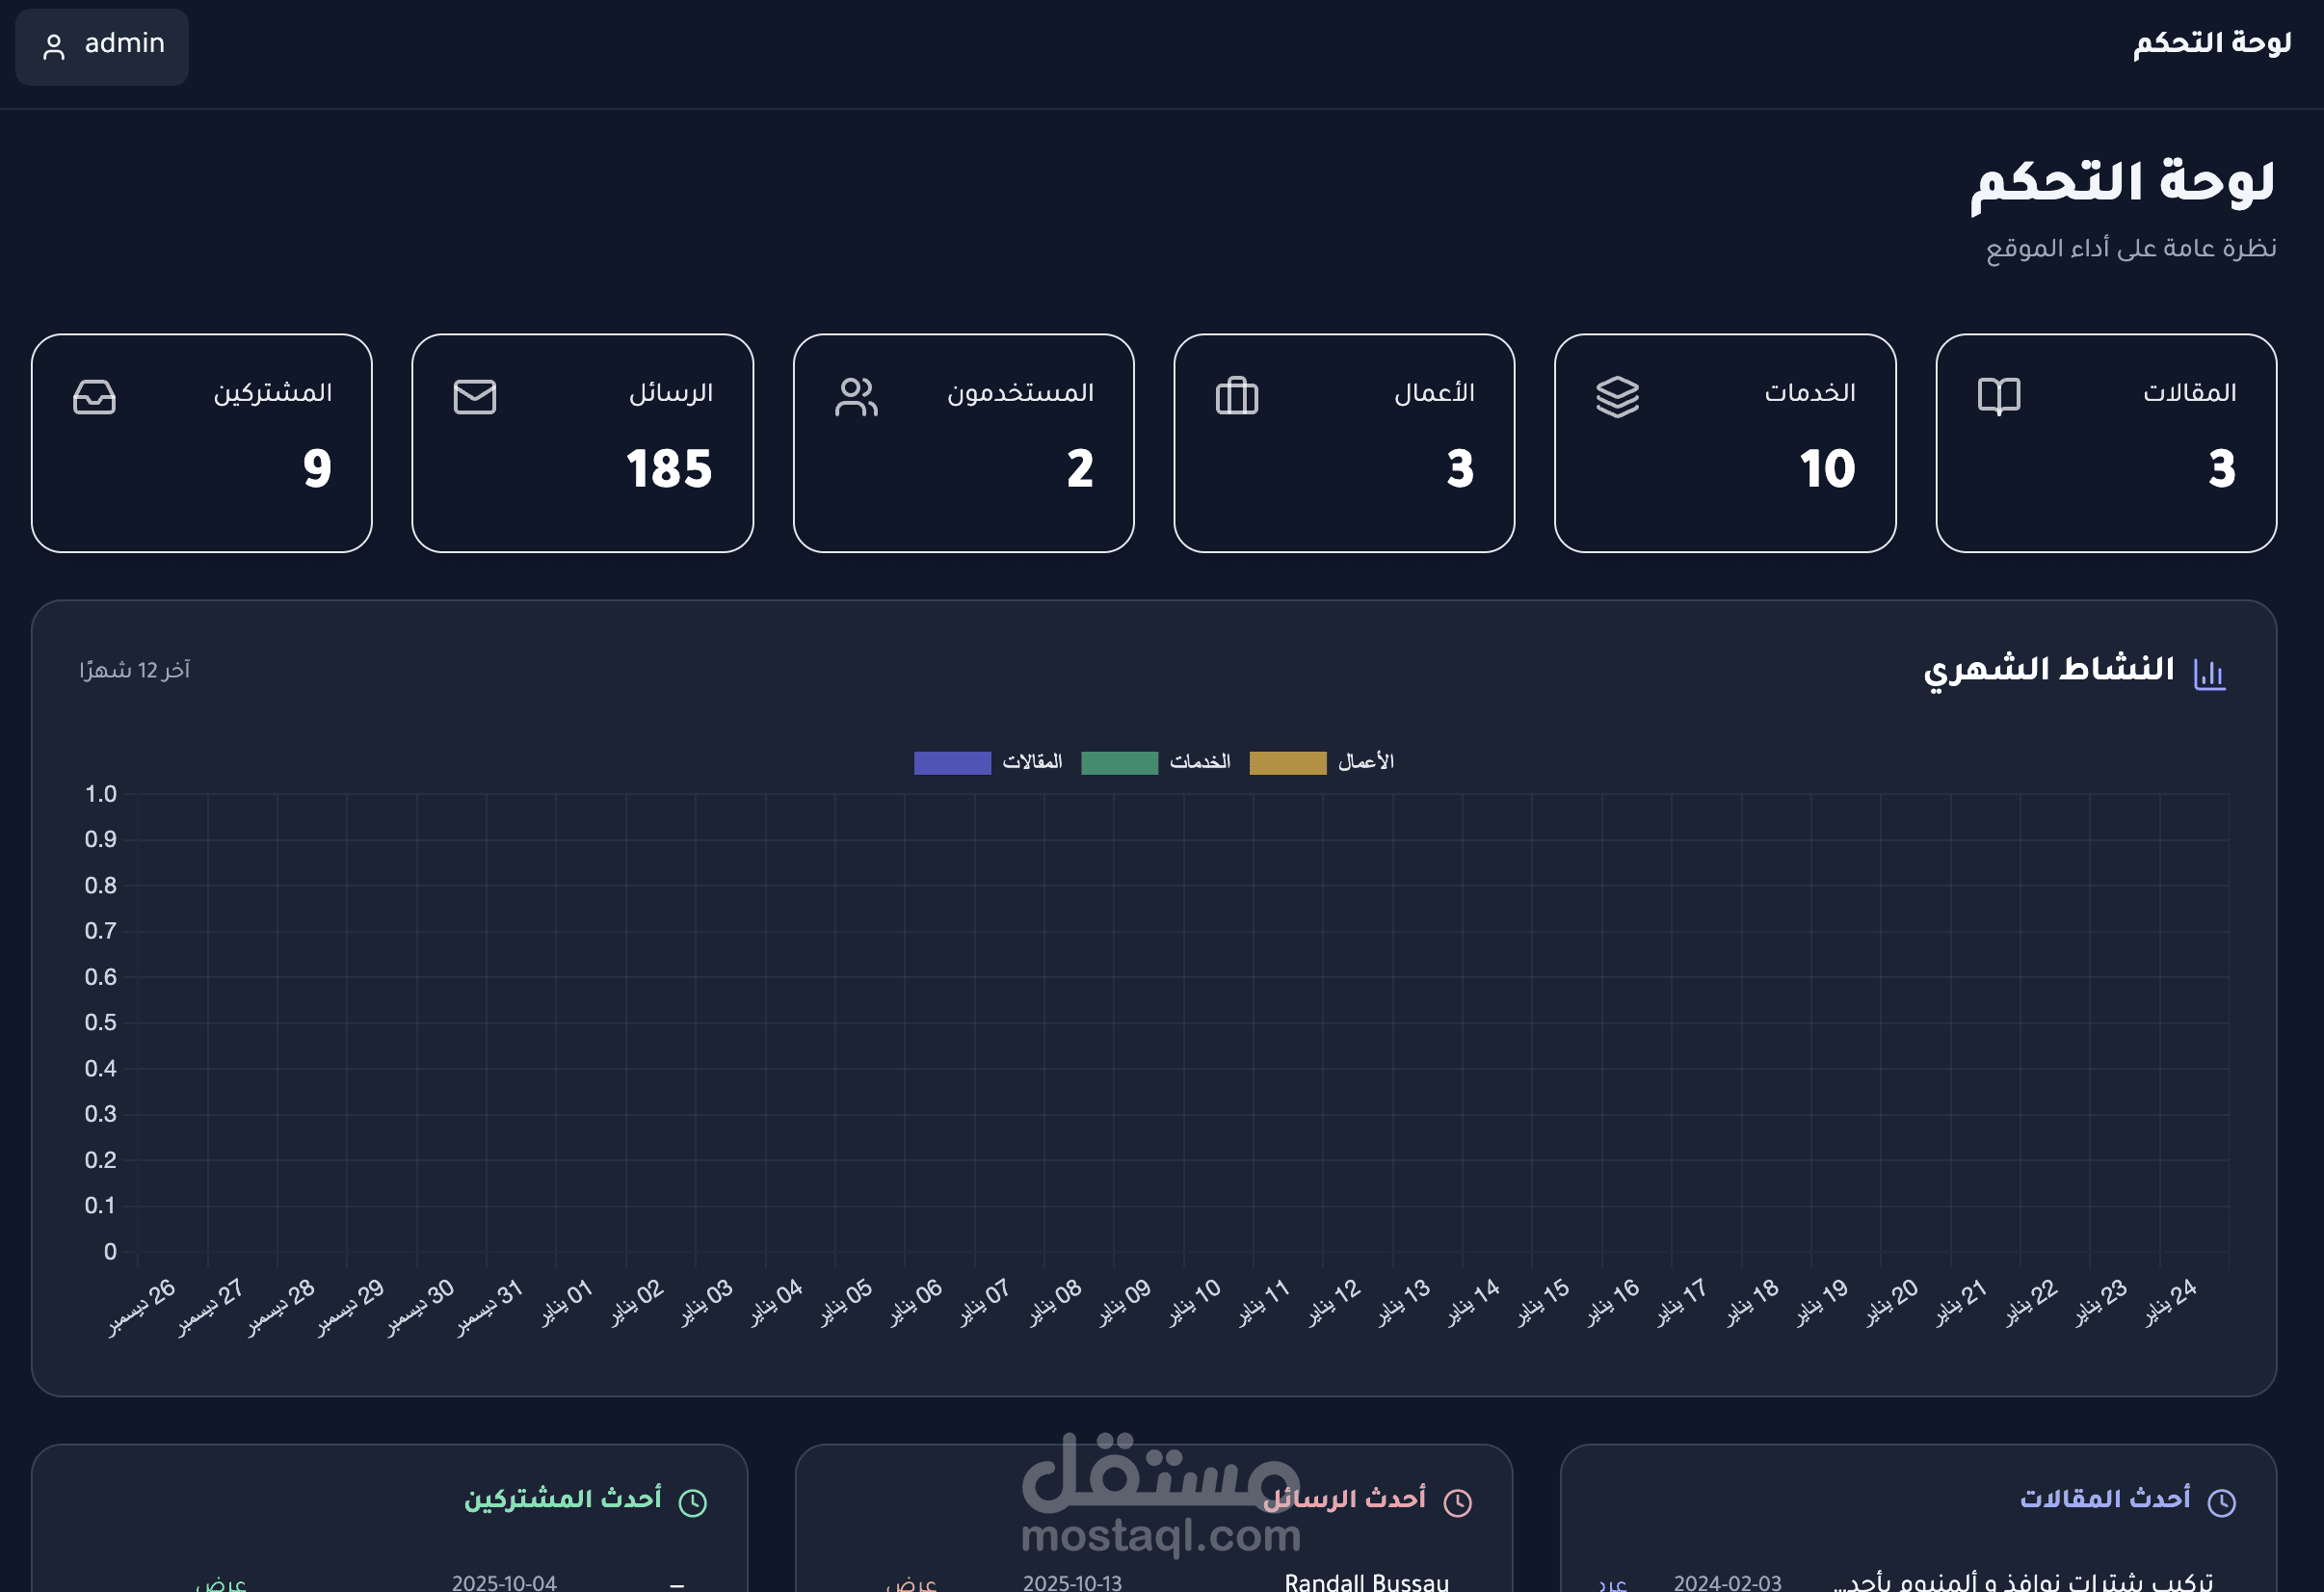Click the articles book icon

pyautogui.click(x=1998, y=396)
